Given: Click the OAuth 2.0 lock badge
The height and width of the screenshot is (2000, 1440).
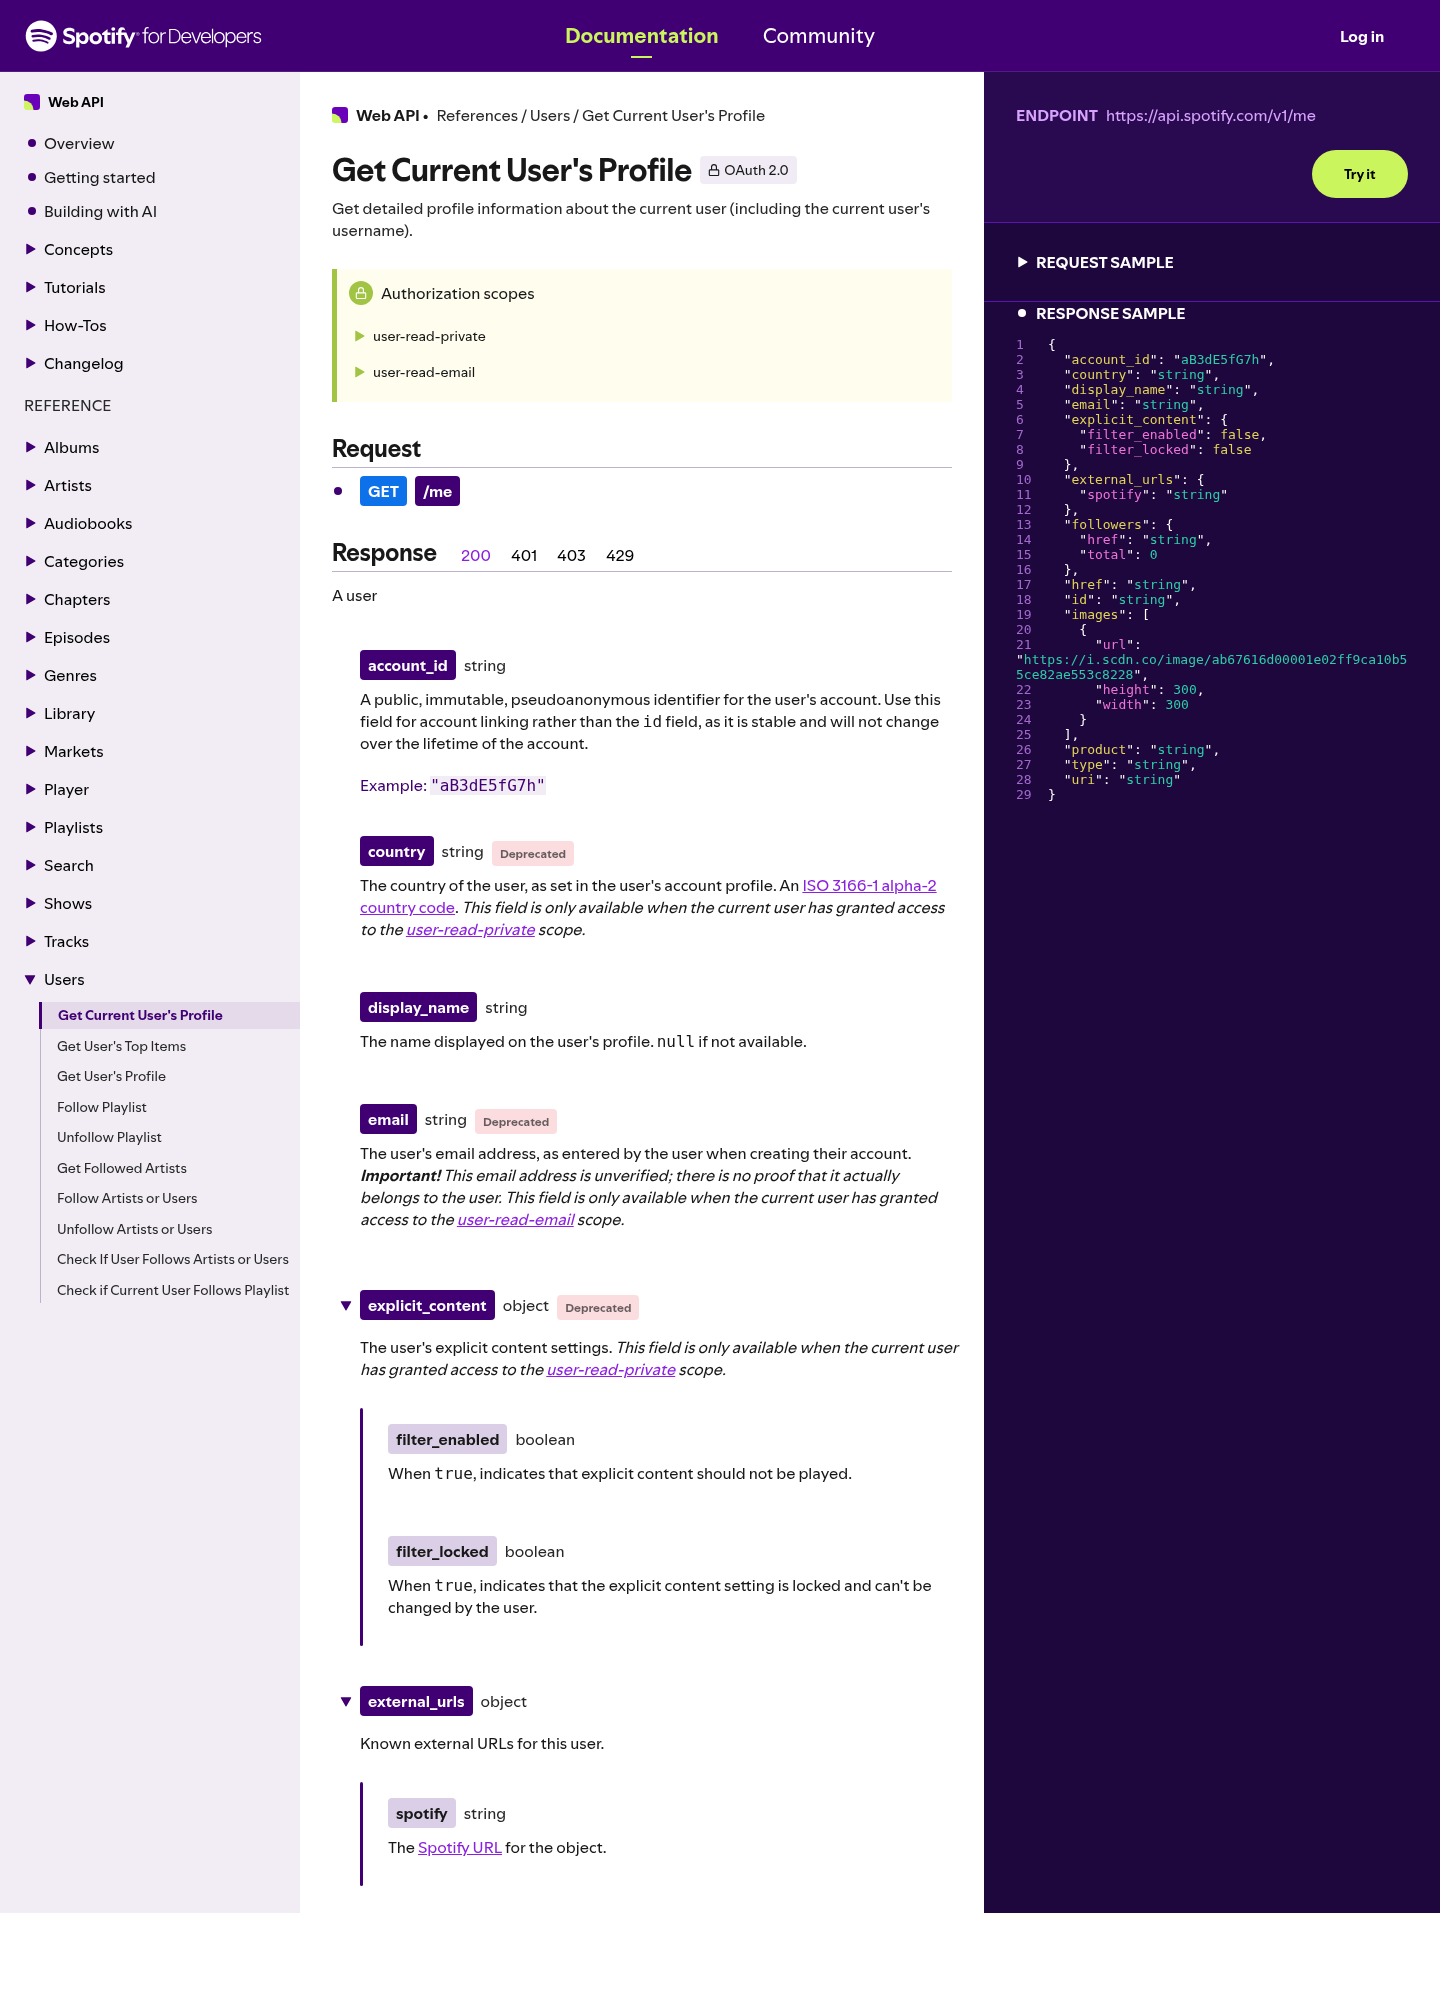Looking at the screenshot, I should pyautogui.click(x=748, y=170).
